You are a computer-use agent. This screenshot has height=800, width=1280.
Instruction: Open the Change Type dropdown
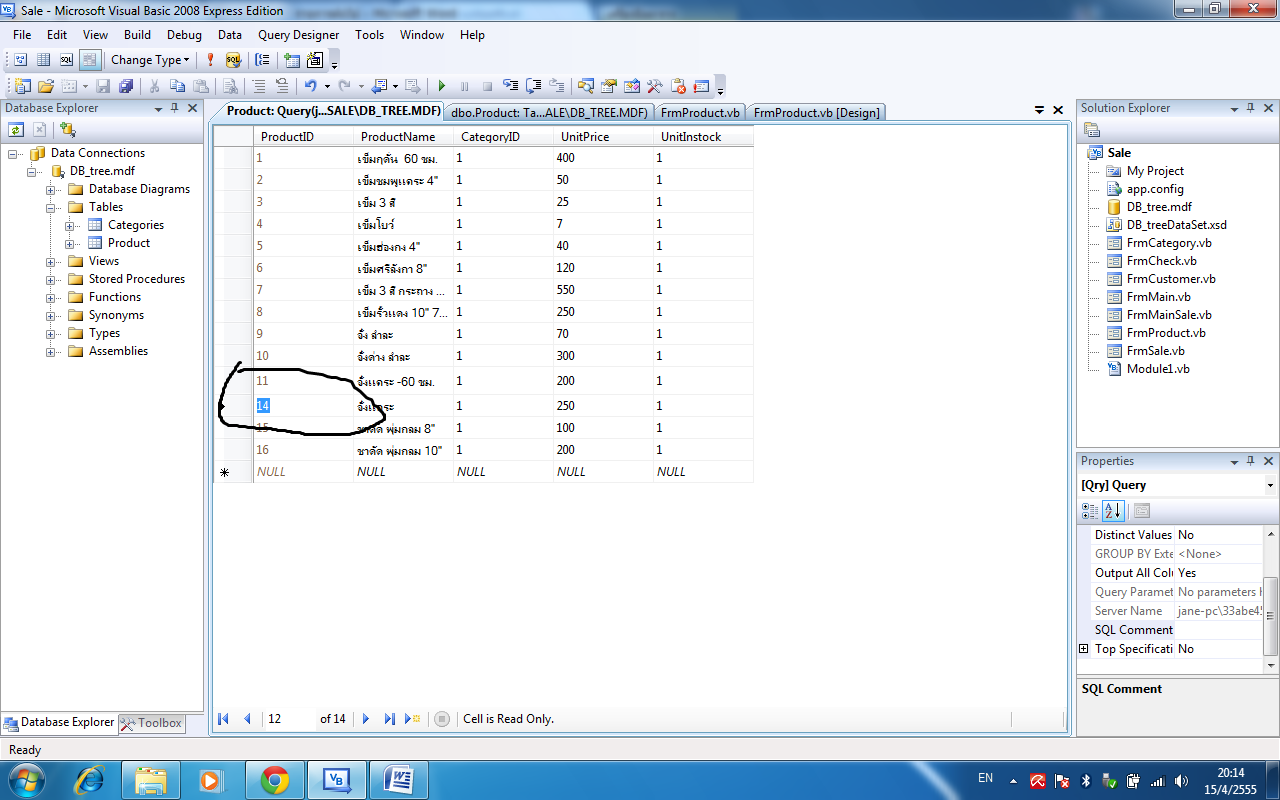pos(150,60)
